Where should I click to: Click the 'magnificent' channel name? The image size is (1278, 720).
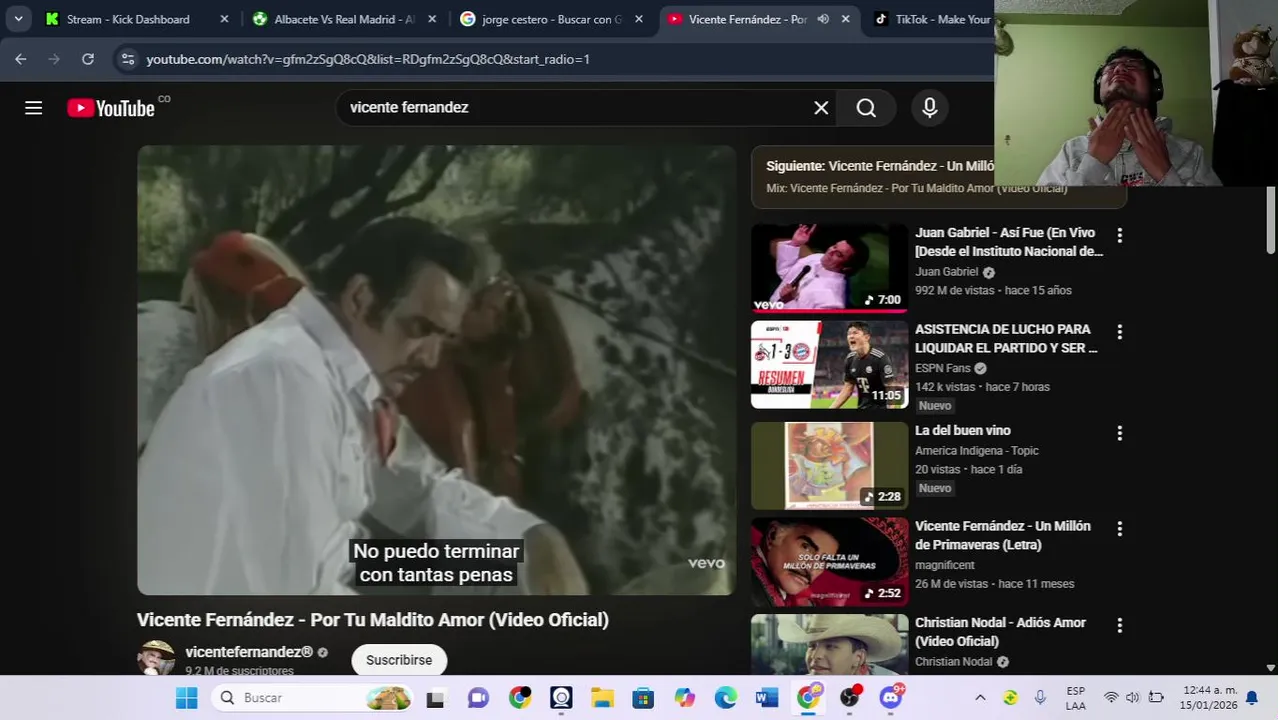(x=945, y=565)
